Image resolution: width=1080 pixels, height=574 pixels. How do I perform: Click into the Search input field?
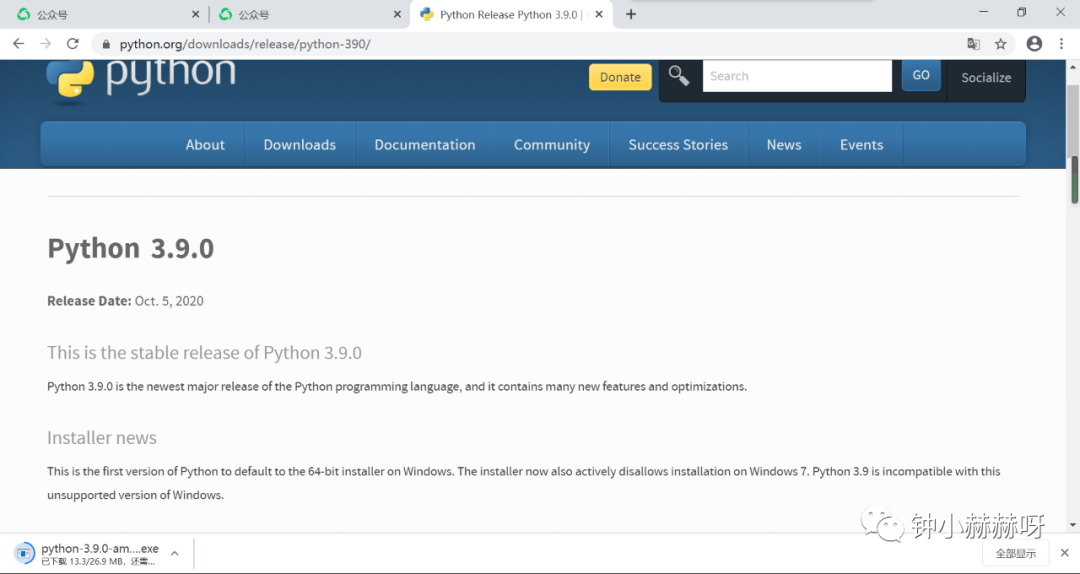797,76
